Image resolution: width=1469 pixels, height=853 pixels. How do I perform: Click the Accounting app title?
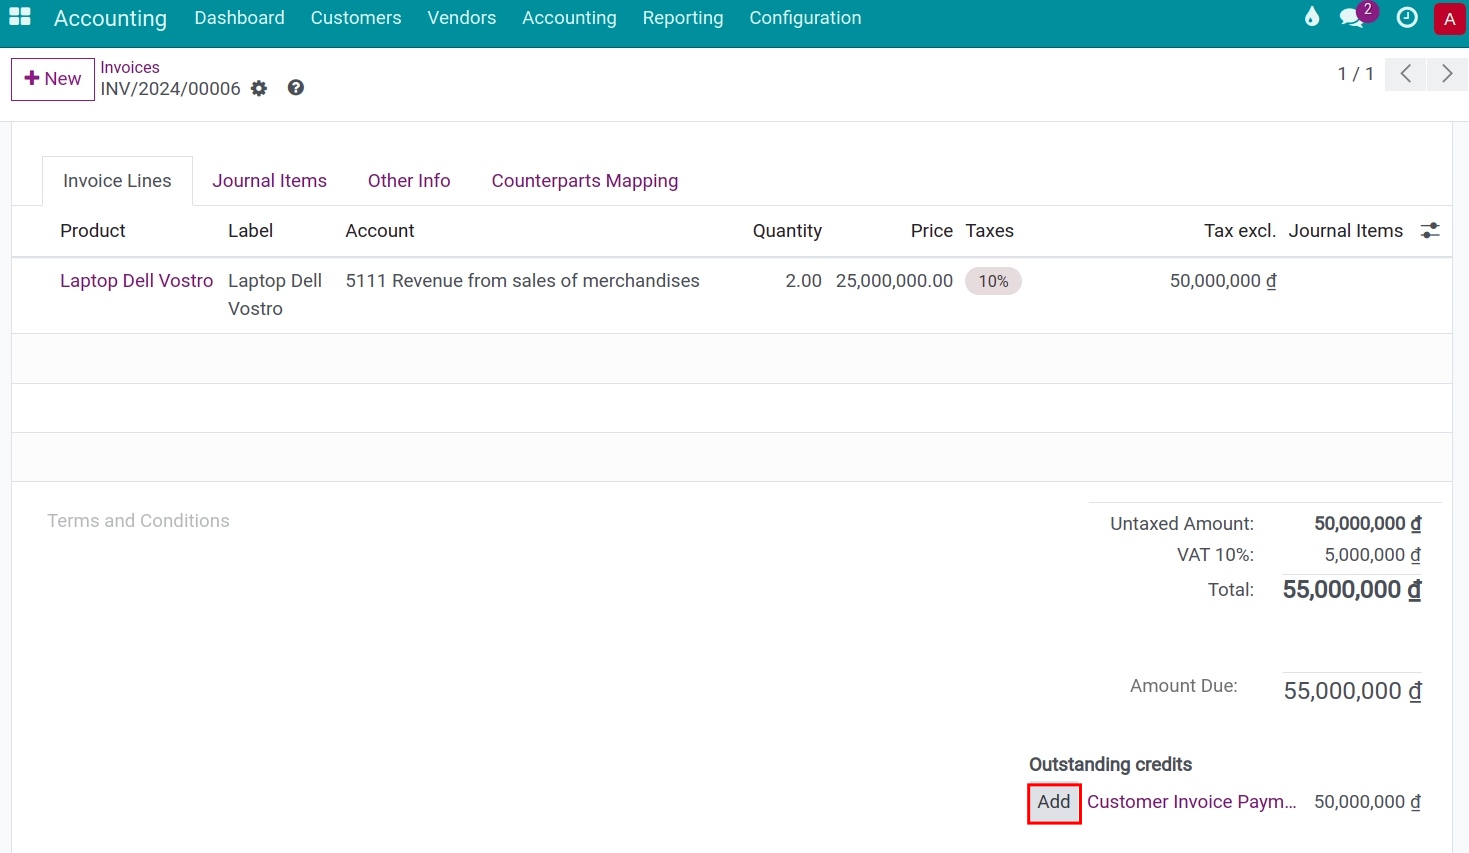(x=110, y=18)
